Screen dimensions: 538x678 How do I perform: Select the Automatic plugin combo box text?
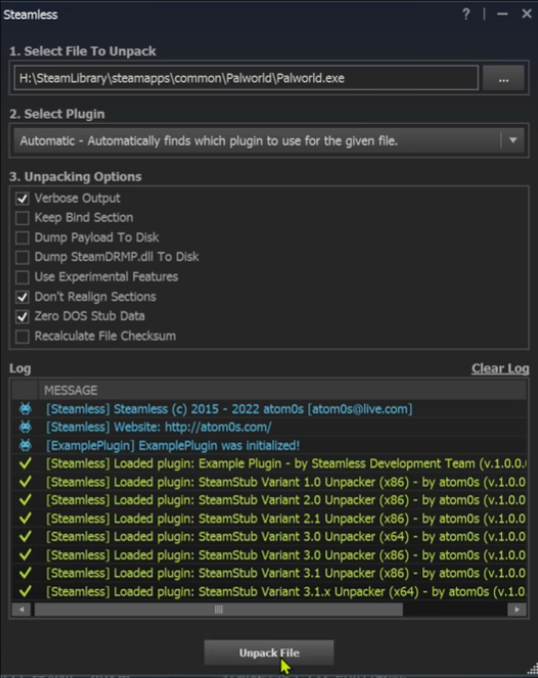(x=208, y=141)
